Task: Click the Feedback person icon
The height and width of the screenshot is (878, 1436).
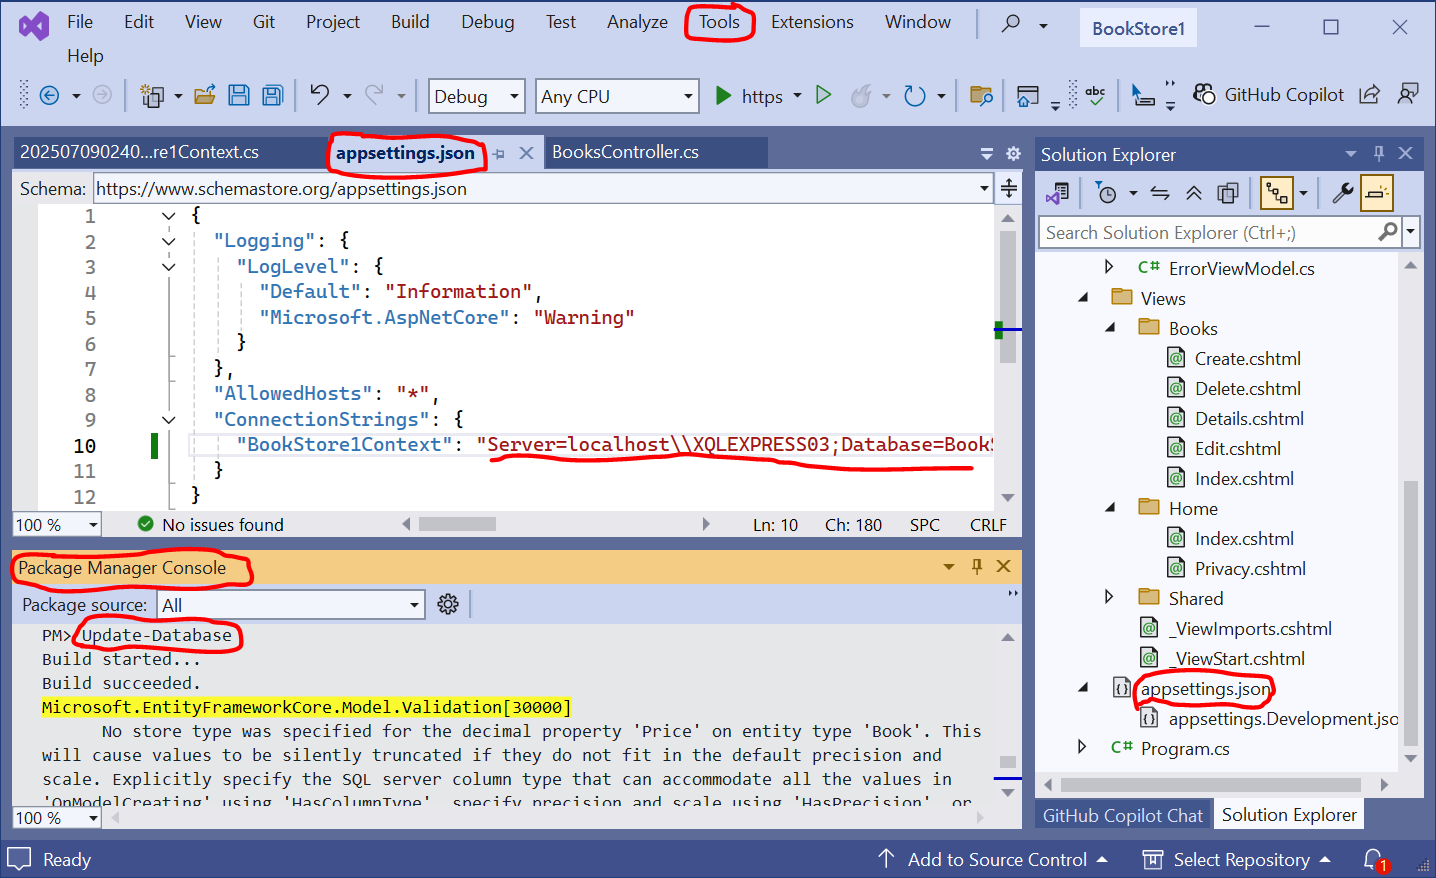Action: pyautogui.click(x=1408, y=95)
